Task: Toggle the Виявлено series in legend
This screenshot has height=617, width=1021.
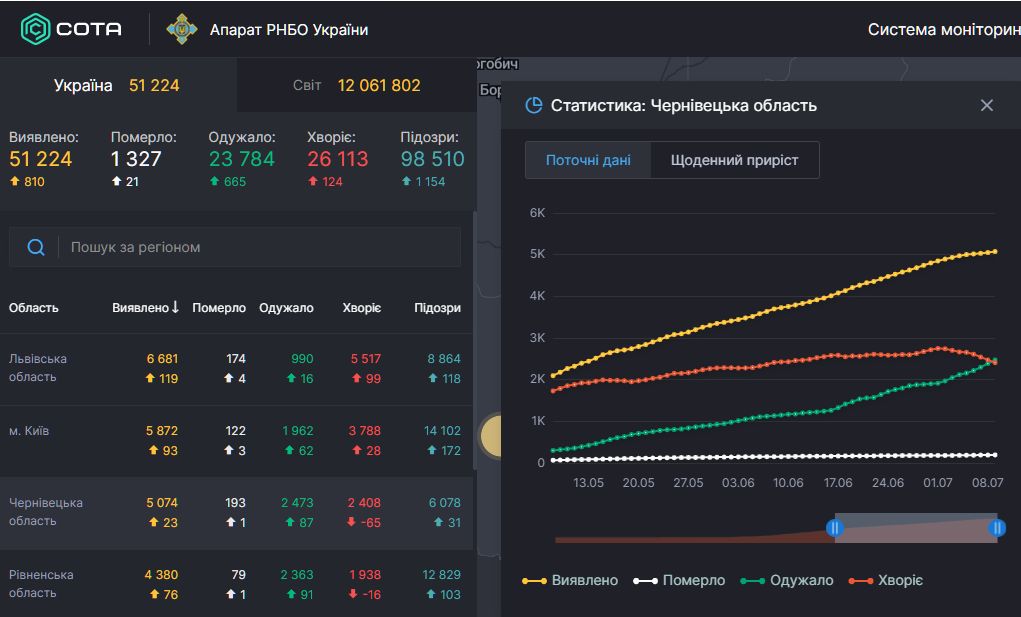Action: 571,580
